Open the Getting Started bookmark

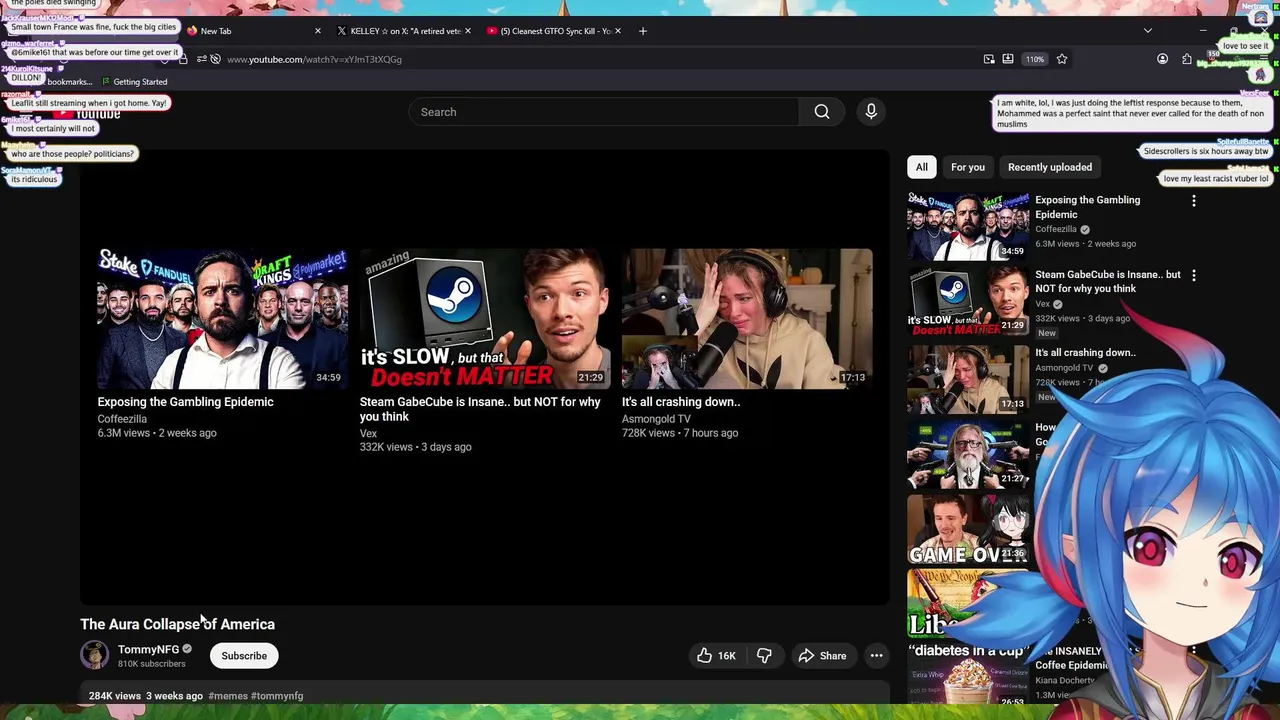[134, 82]
